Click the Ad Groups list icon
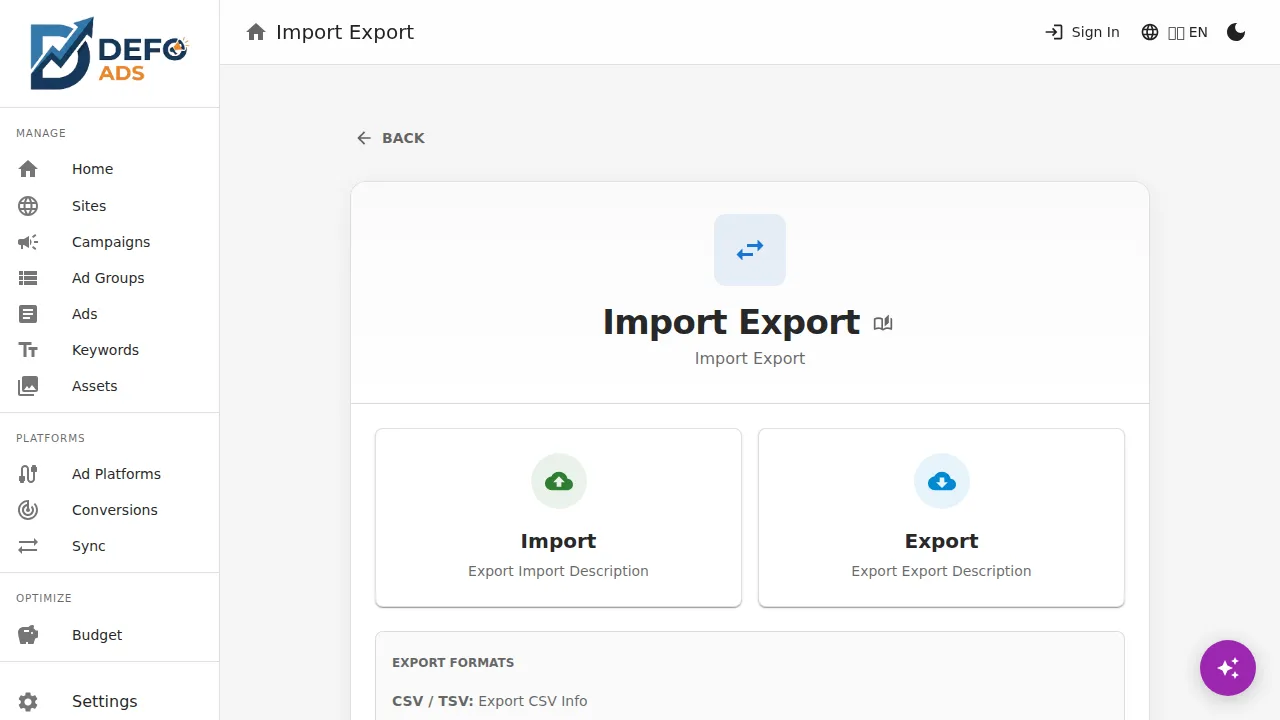 pyautogui.click(x=28, y=278)
